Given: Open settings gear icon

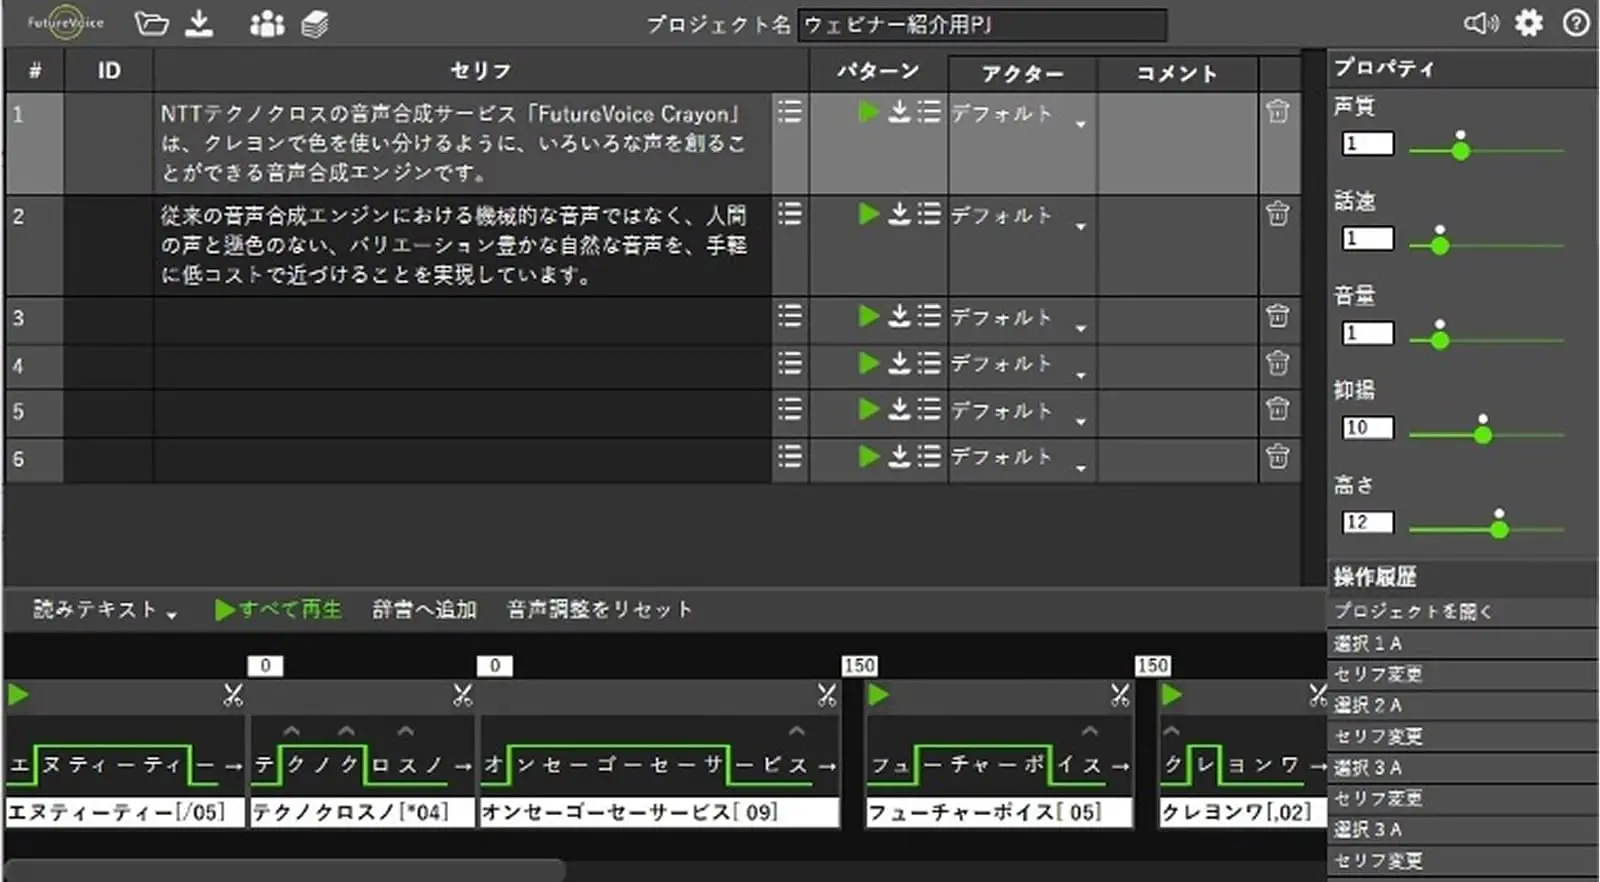Looking at the screenshot, I should pyautogui.click(x=1529, y=22).
